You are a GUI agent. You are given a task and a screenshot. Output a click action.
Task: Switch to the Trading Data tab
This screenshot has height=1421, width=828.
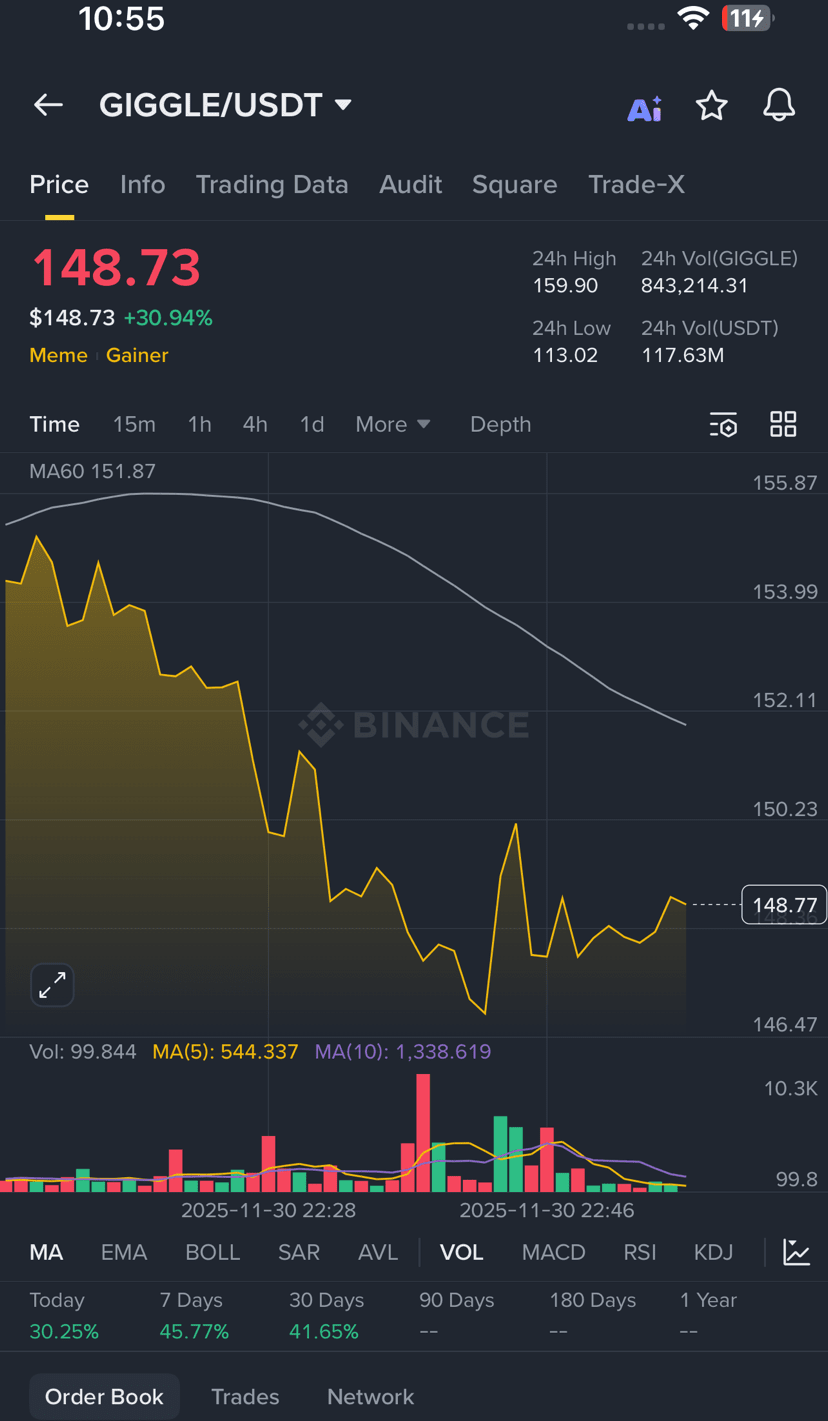coord(272,185)
